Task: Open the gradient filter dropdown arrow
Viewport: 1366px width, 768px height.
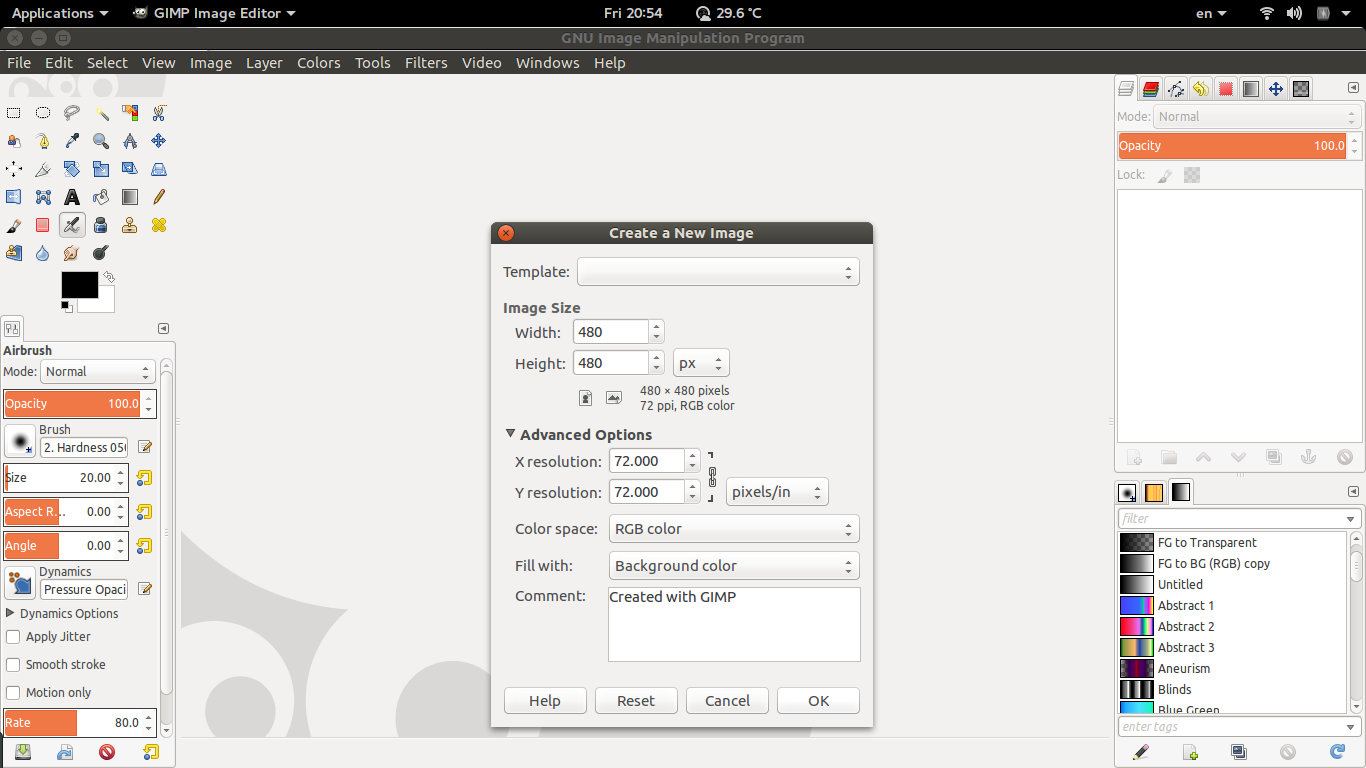Action: pos(1351,518)
